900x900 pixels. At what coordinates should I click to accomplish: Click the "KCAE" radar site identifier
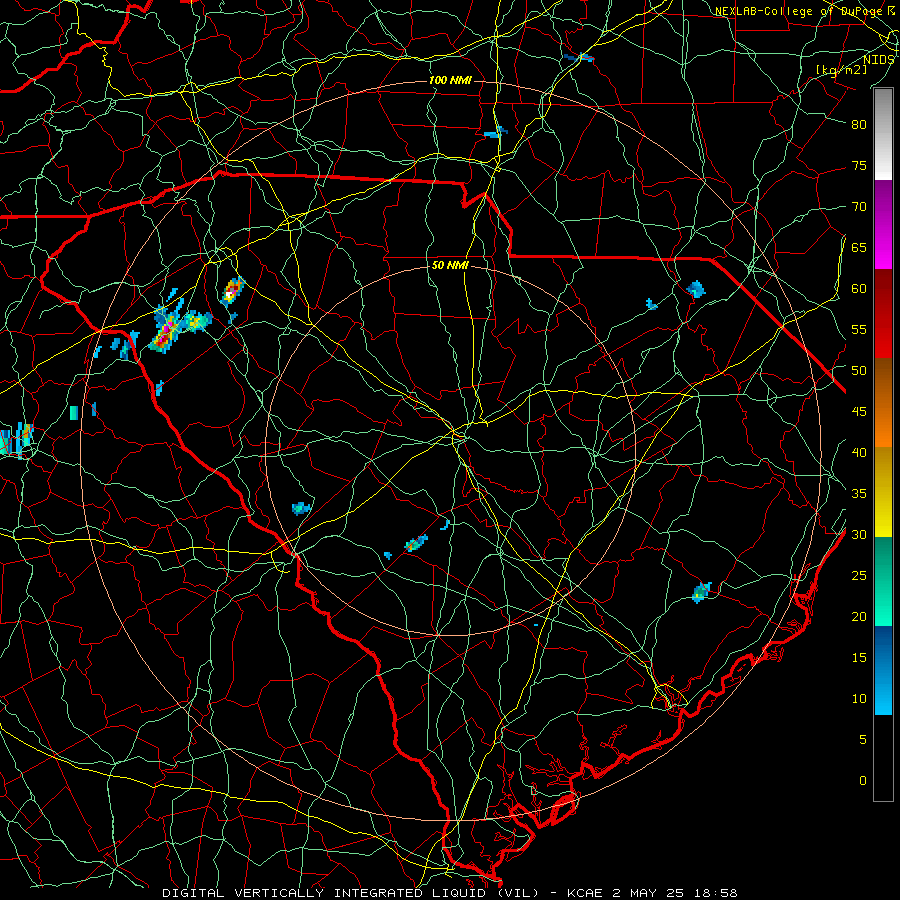[584, 893]
